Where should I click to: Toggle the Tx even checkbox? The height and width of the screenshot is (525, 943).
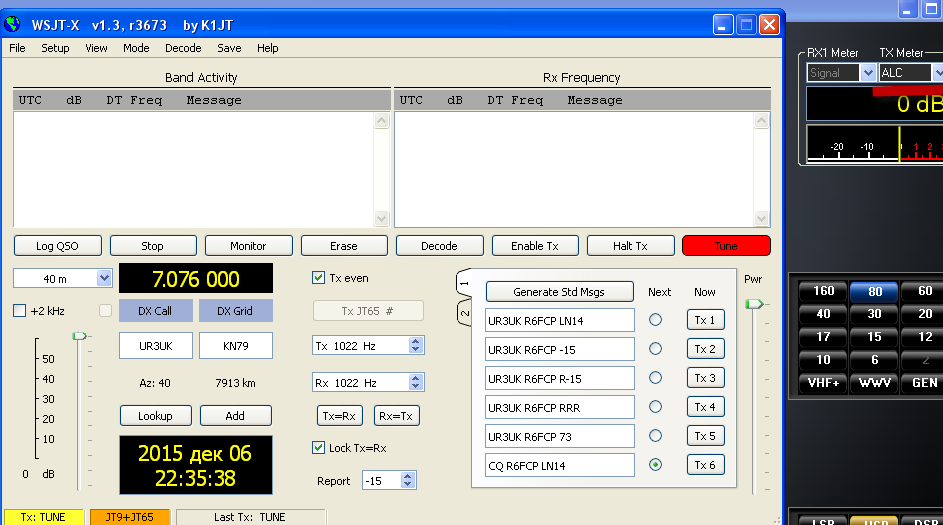coord(319,278)
